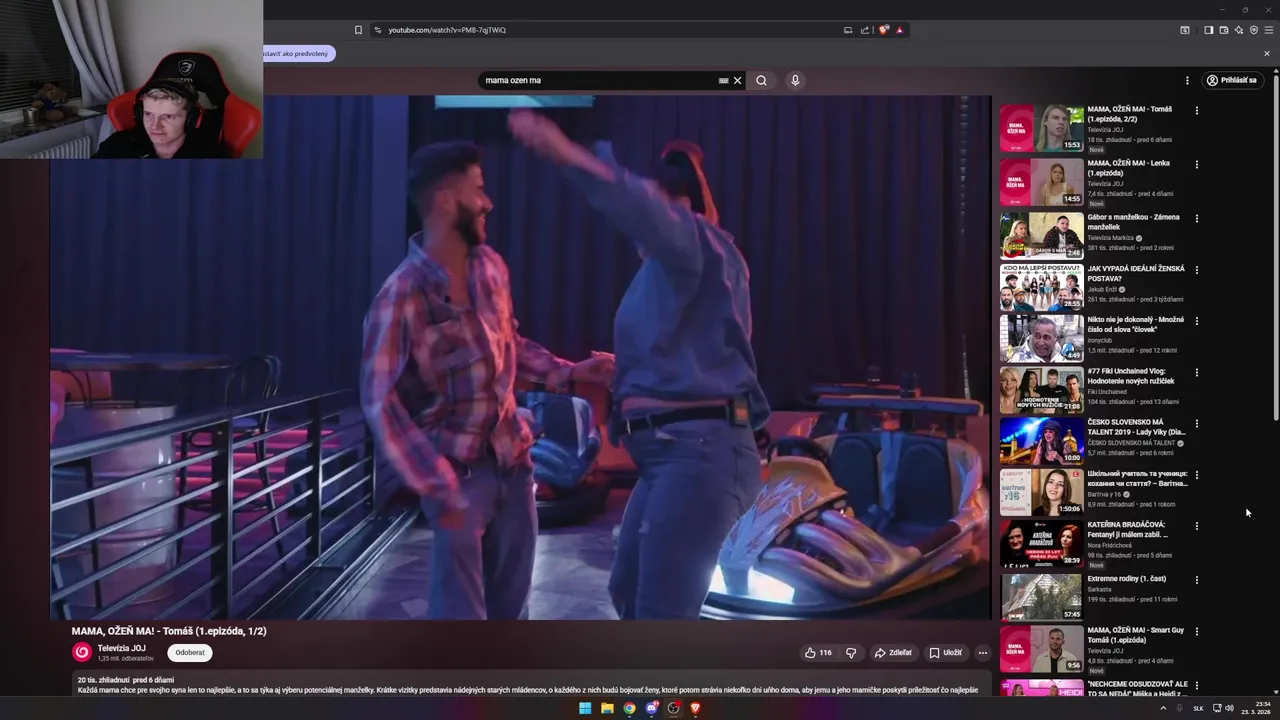Start voice search with microphone icon
The width and height of the screenshot is (1280, 720).
click(795, 80)
